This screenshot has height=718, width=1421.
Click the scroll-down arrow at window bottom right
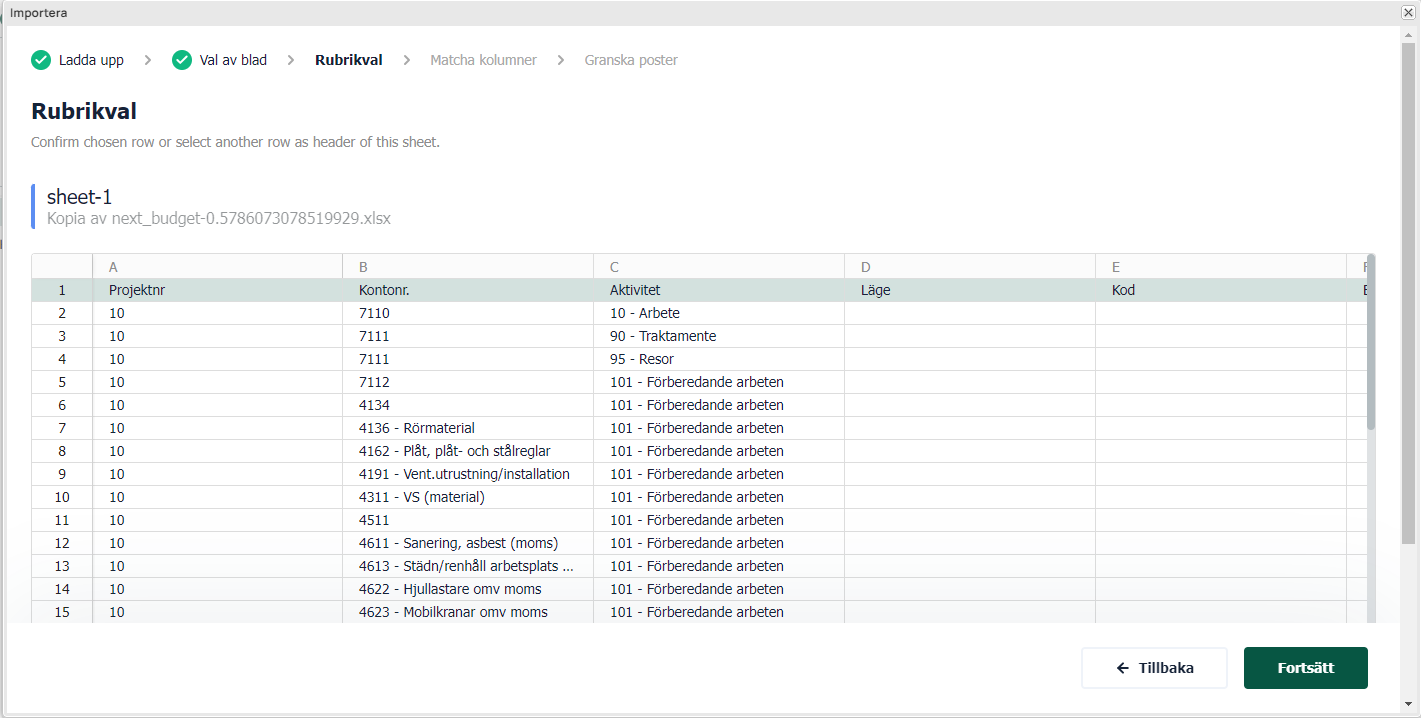pos(1408,703)
